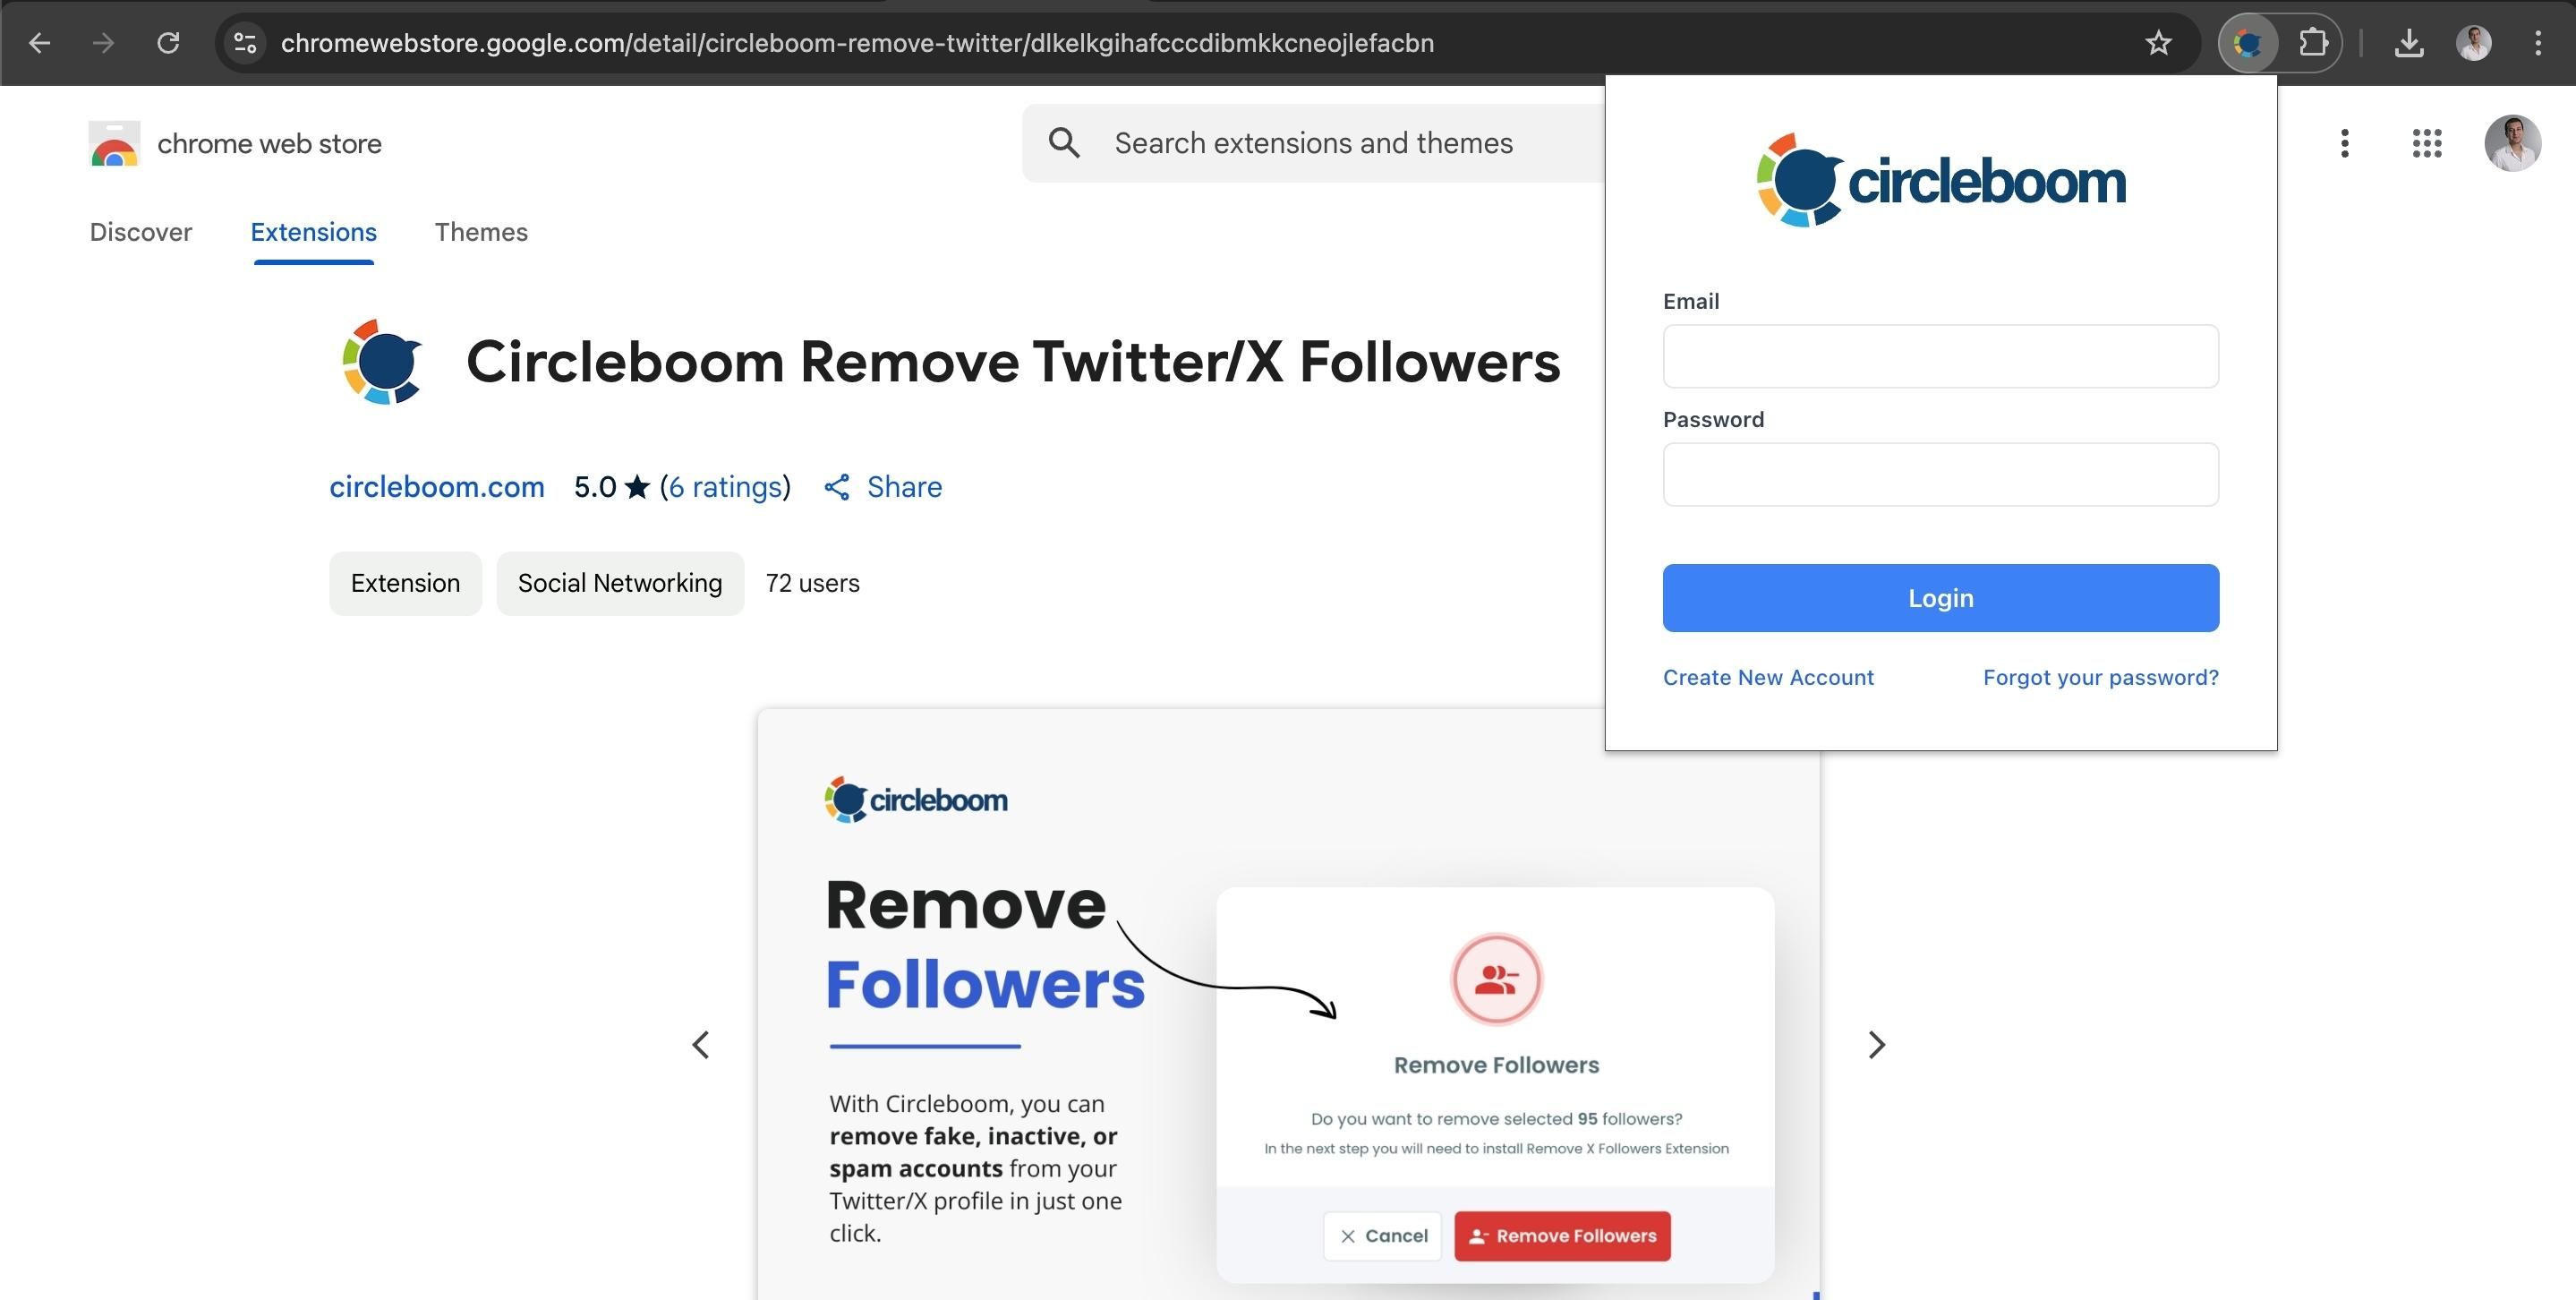Select the Themes tab
Viewport: 2576px width, 1300px height.
pos(481,232)
